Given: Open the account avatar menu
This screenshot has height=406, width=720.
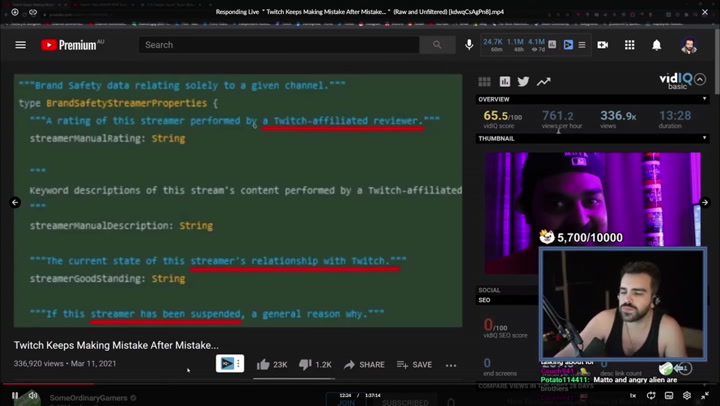Looking at the screenshot, I should click(688, 45).
